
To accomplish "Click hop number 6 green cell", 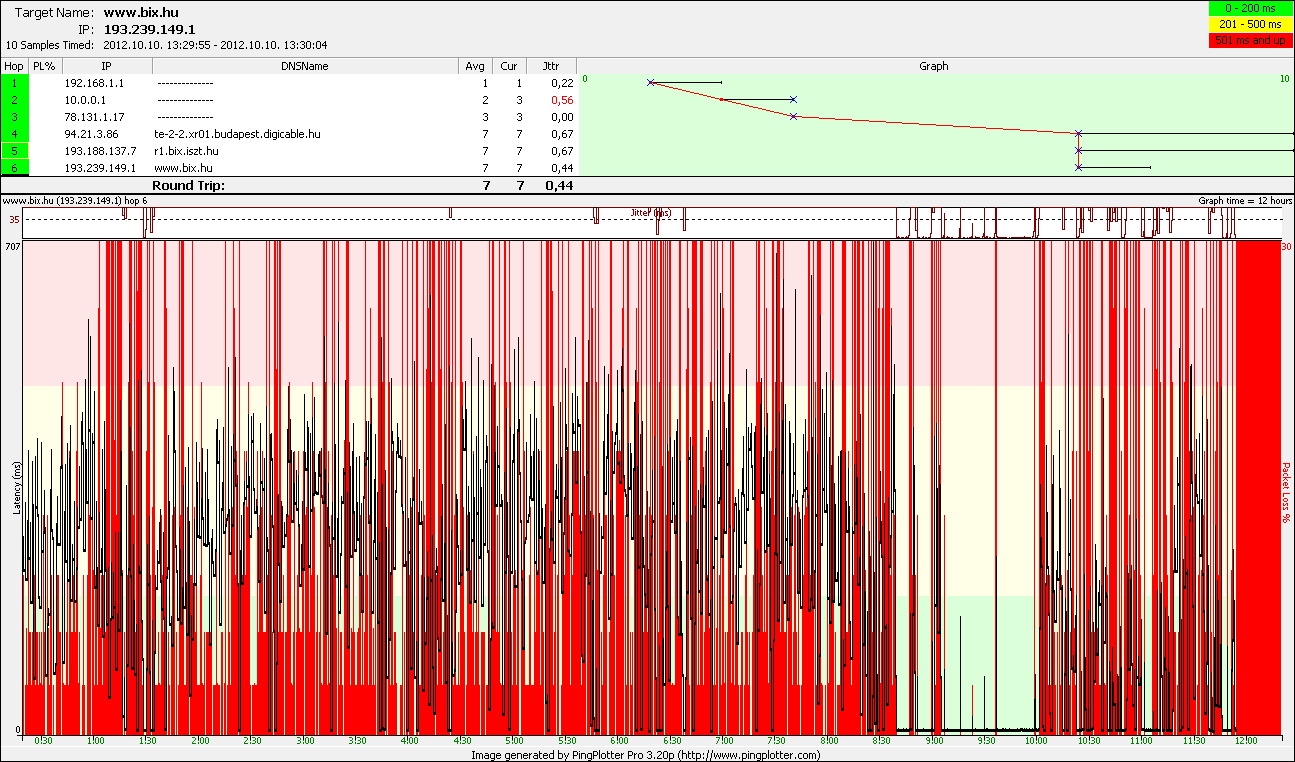I will point(14,168).
